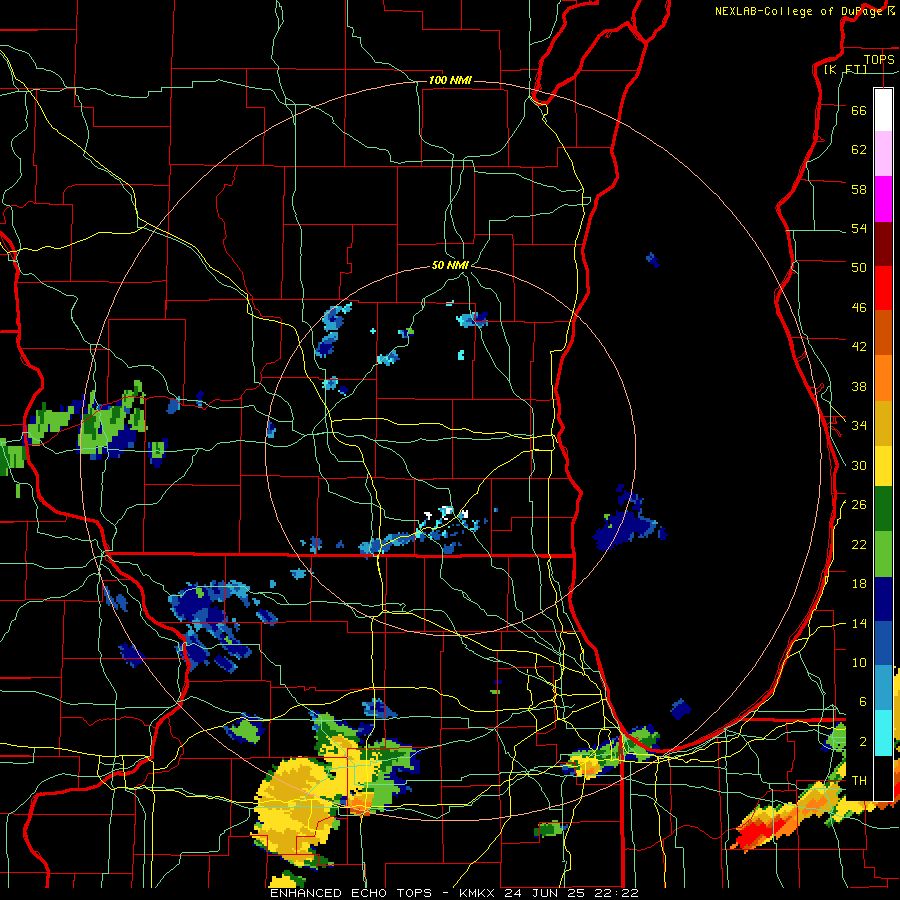The height and width of the screenshot is (900, 900).
Task: Select the medium blue legend swatch
Action: tap(883, 643)
